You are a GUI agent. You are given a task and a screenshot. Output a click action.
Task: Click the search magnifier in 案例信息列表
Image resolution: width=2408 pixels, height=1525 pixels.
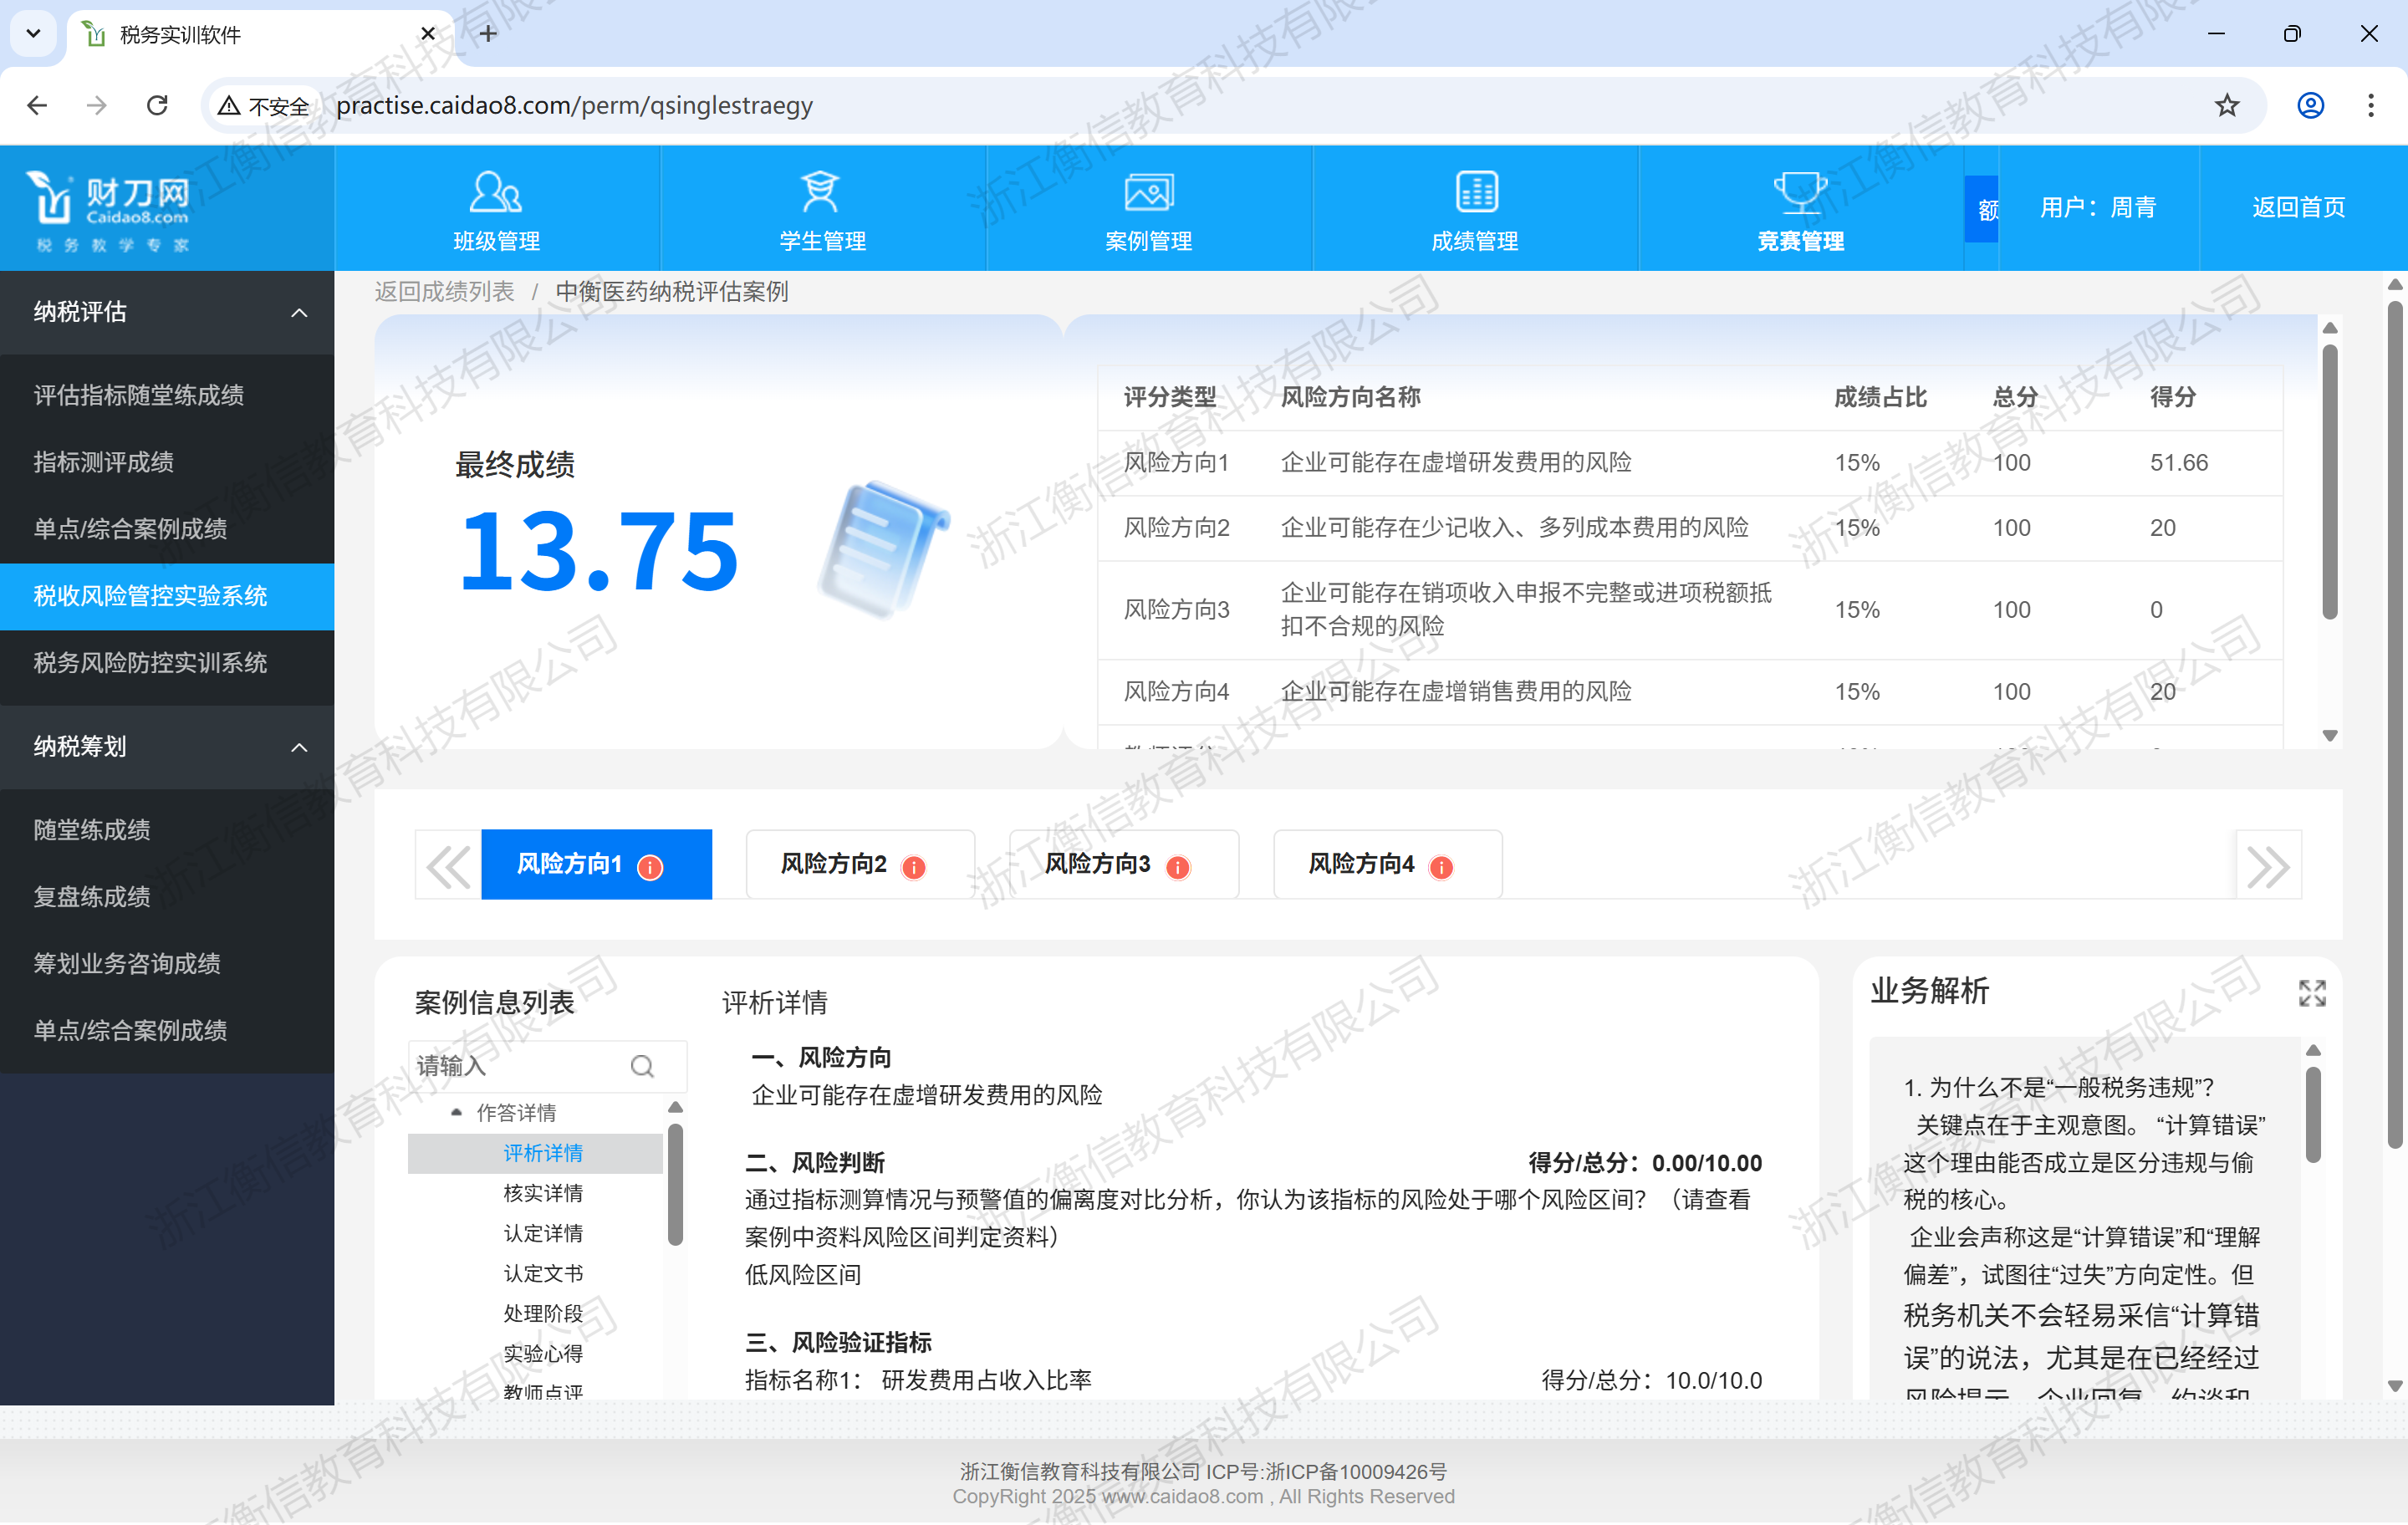(x=642, y=1066)
